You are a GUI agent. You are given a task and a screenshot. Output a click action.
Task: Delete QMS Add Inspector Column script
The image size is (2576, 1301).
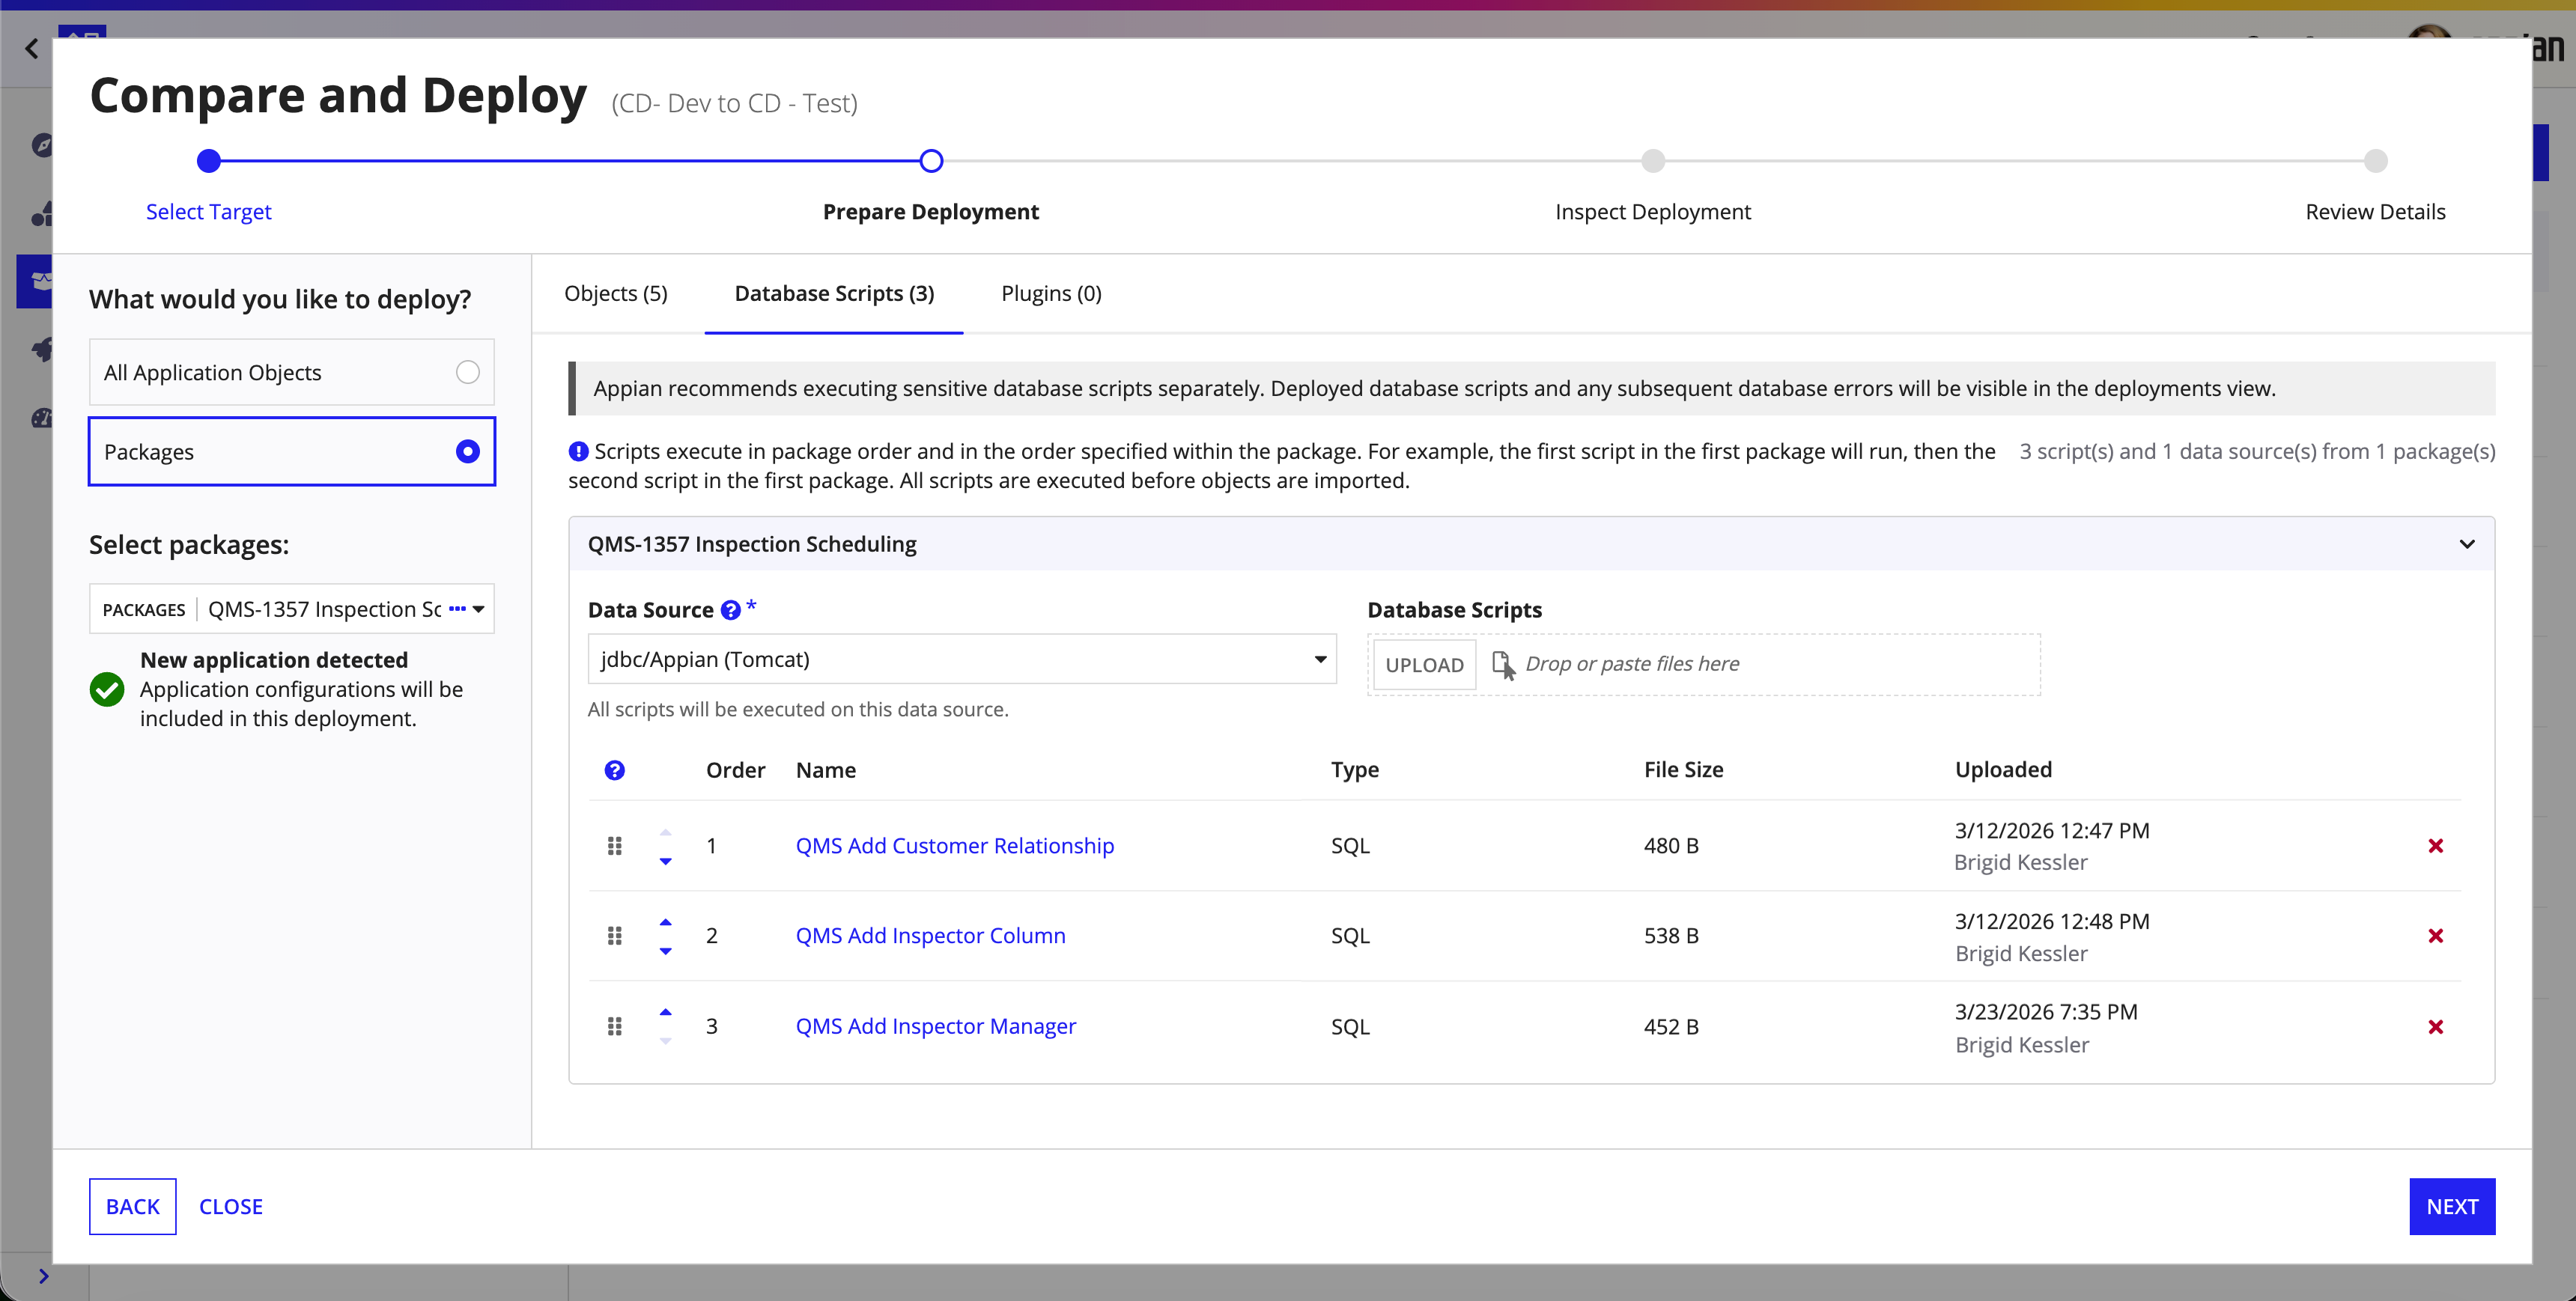pos(2436,936)
